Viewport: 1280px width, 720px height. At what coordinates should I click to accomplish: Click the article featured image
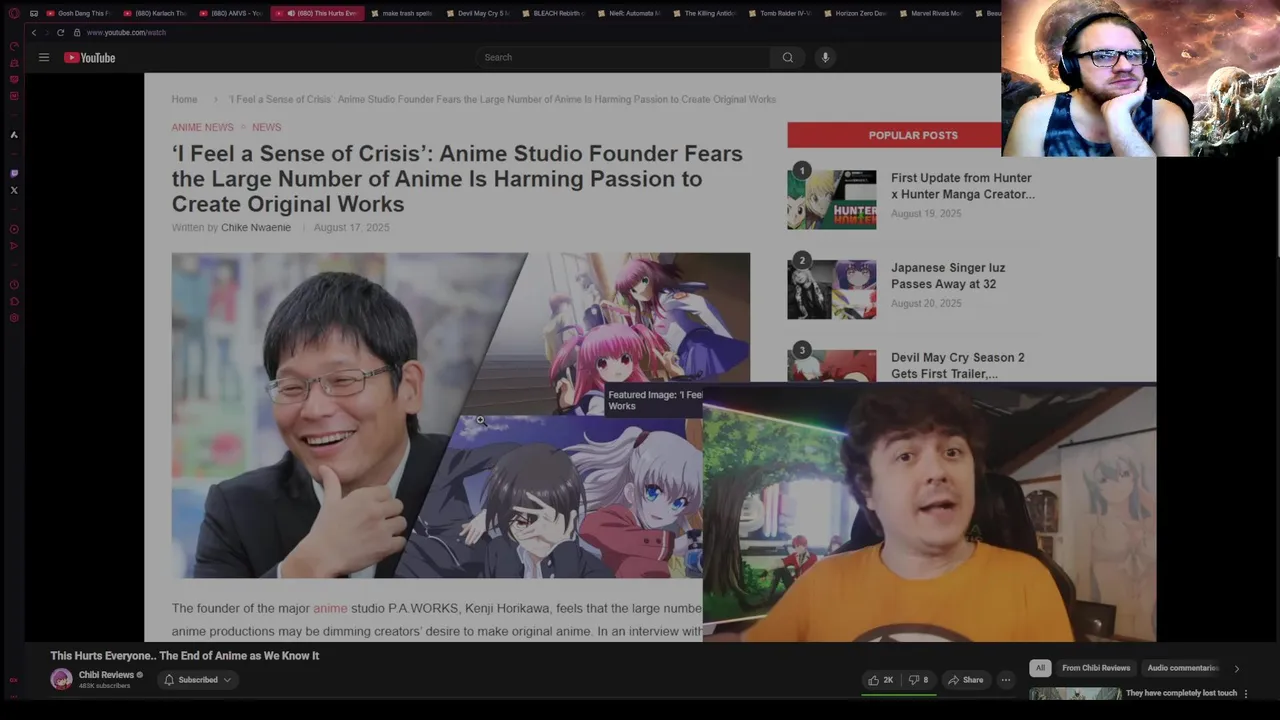[460, 415]
